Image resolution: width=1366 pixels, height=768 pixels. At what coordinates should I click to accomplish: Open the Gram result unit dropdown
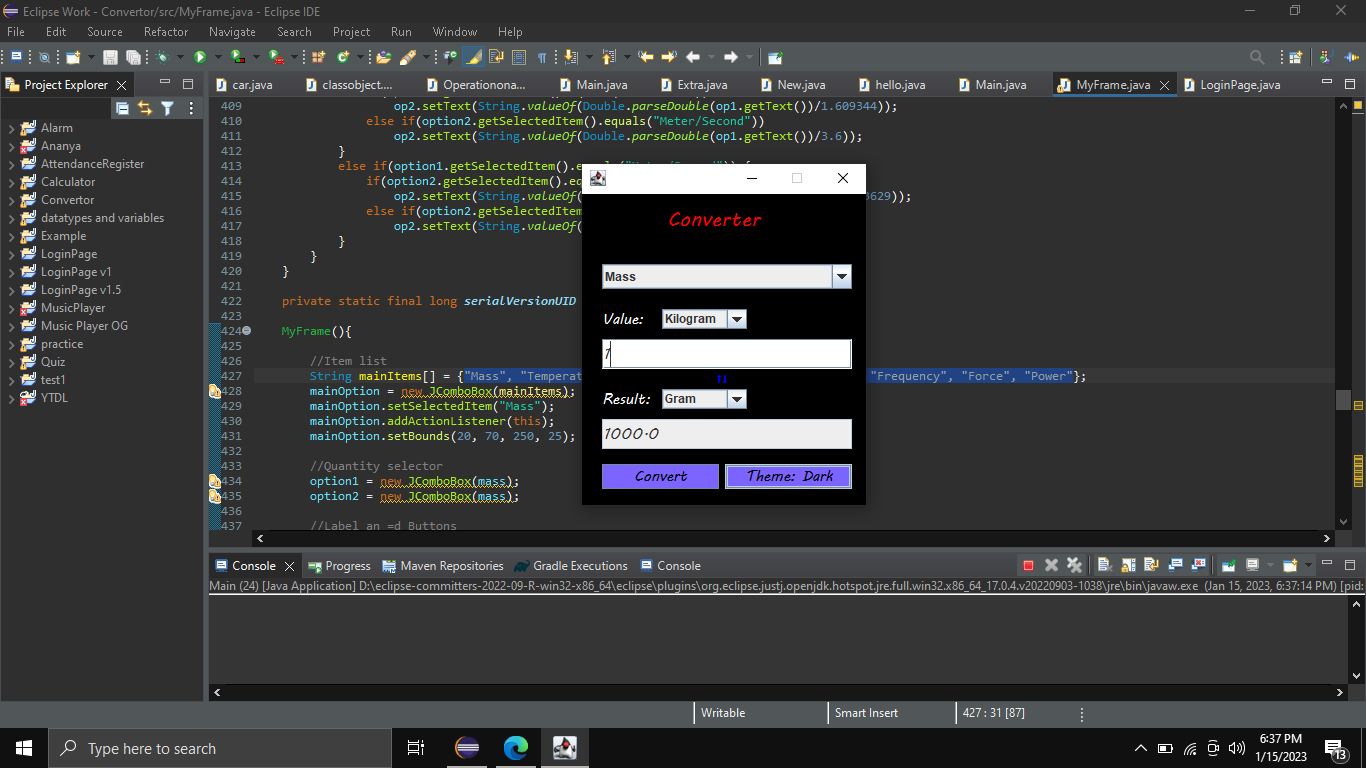(737, 399)
